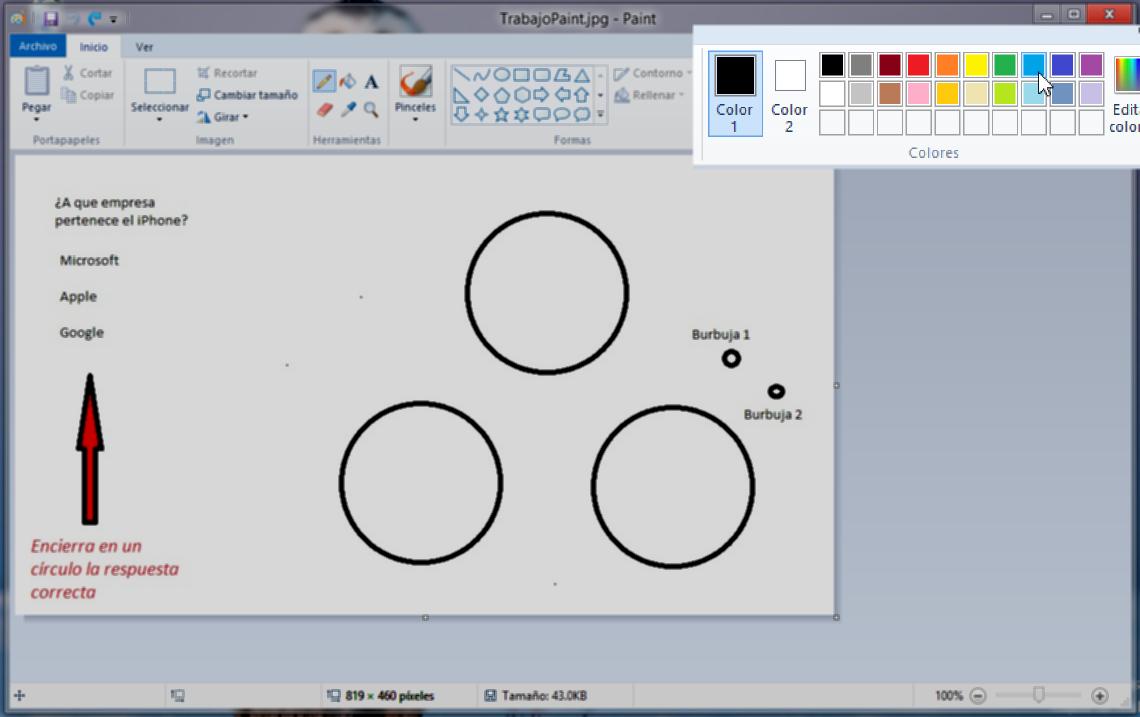Click the zoom slider handle
Screen dimensions: 1140x717
pyautogui.click(x=1039, y=695)
